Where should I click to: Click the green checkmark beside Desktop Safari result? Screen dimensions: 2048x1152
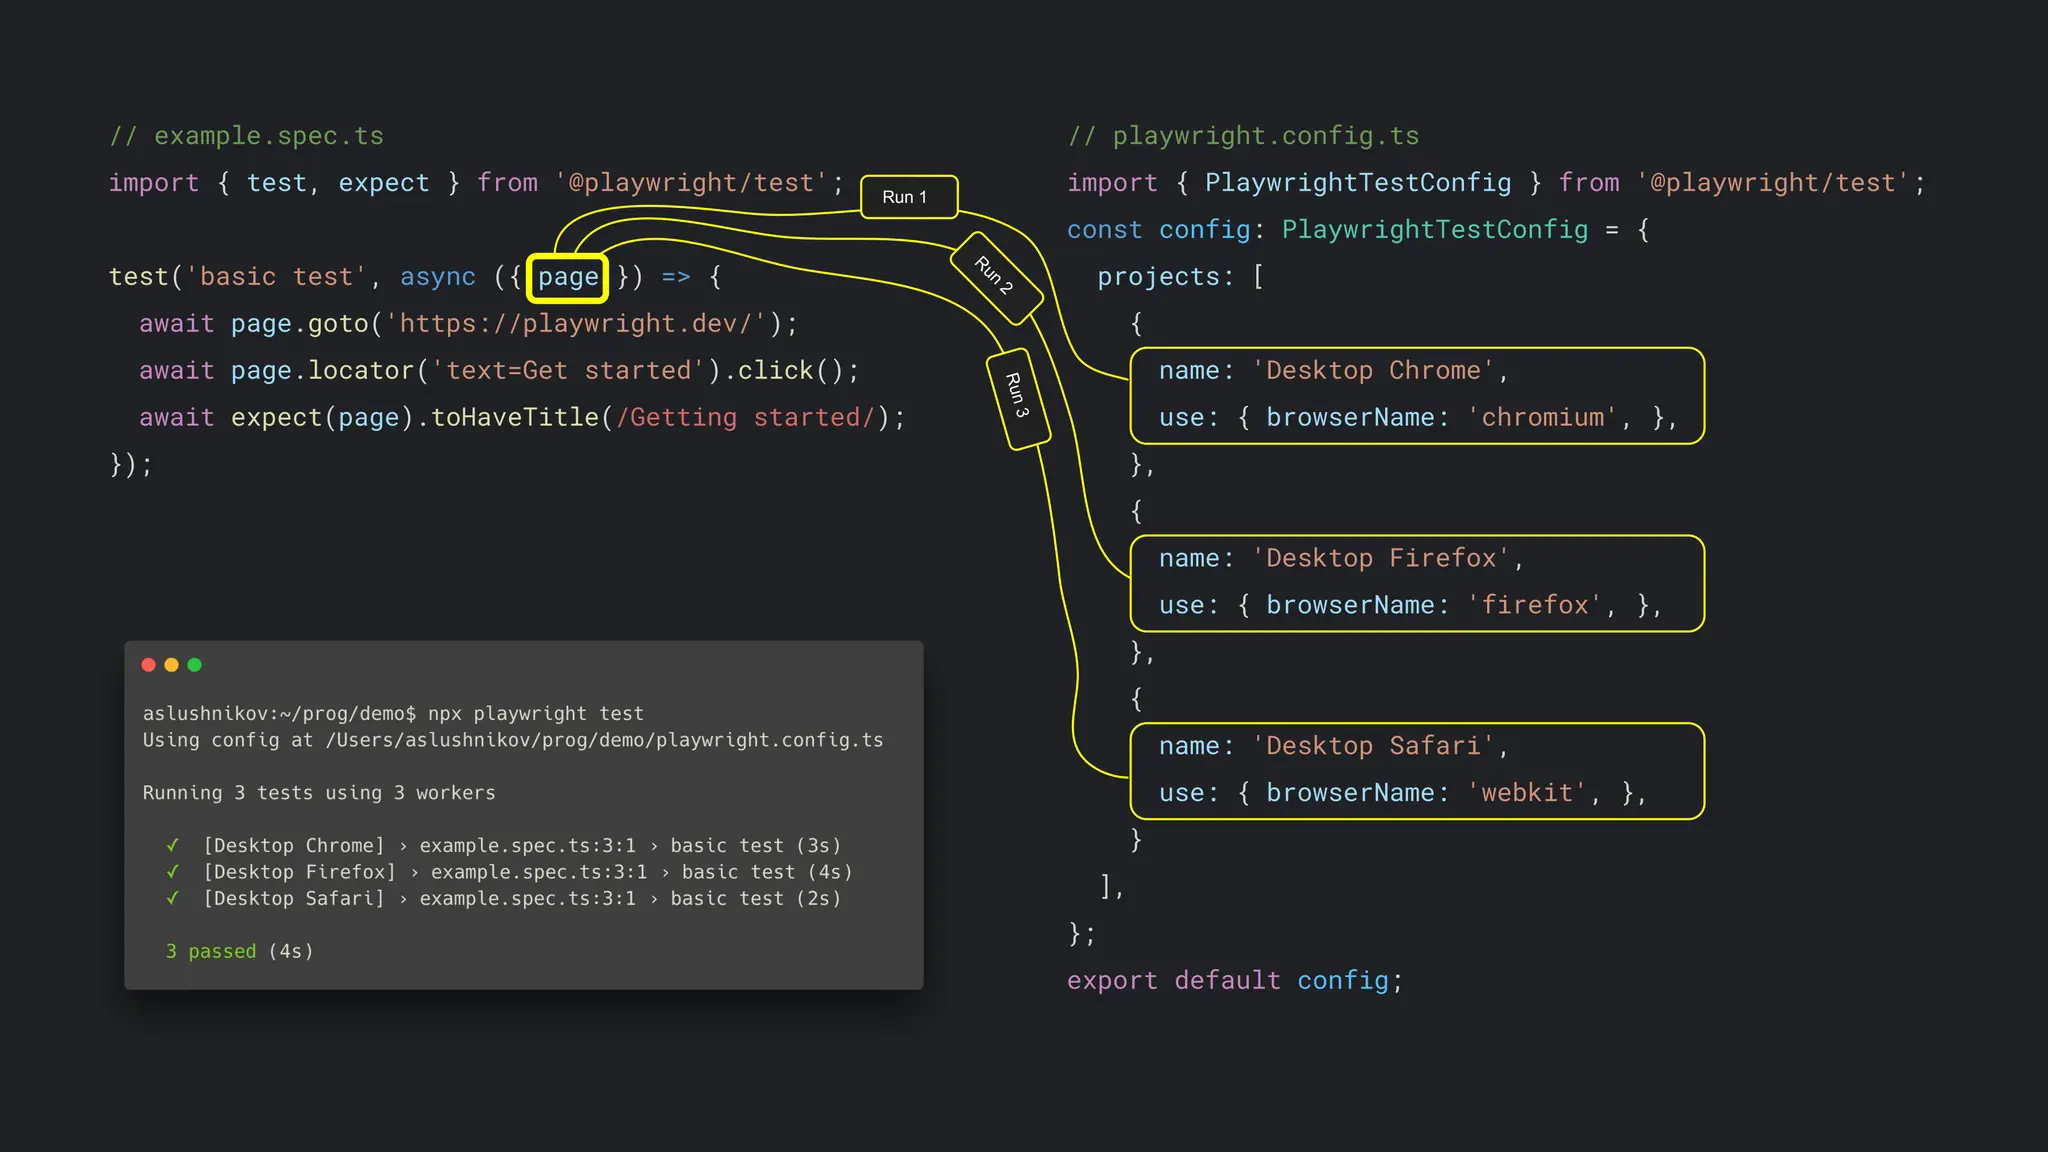point(173,898)
